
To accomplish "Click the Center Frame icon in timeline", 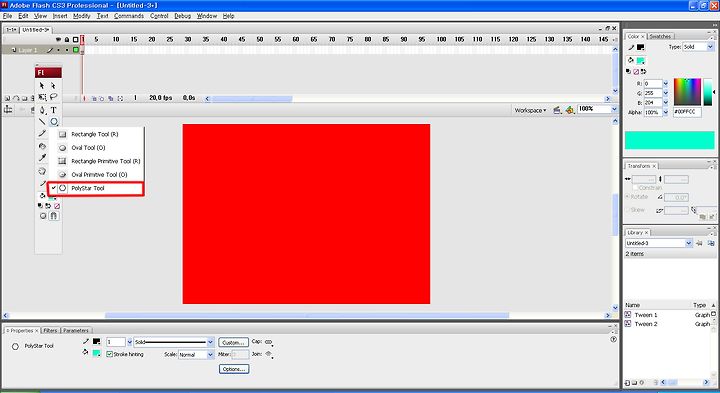I will [84, 98].
